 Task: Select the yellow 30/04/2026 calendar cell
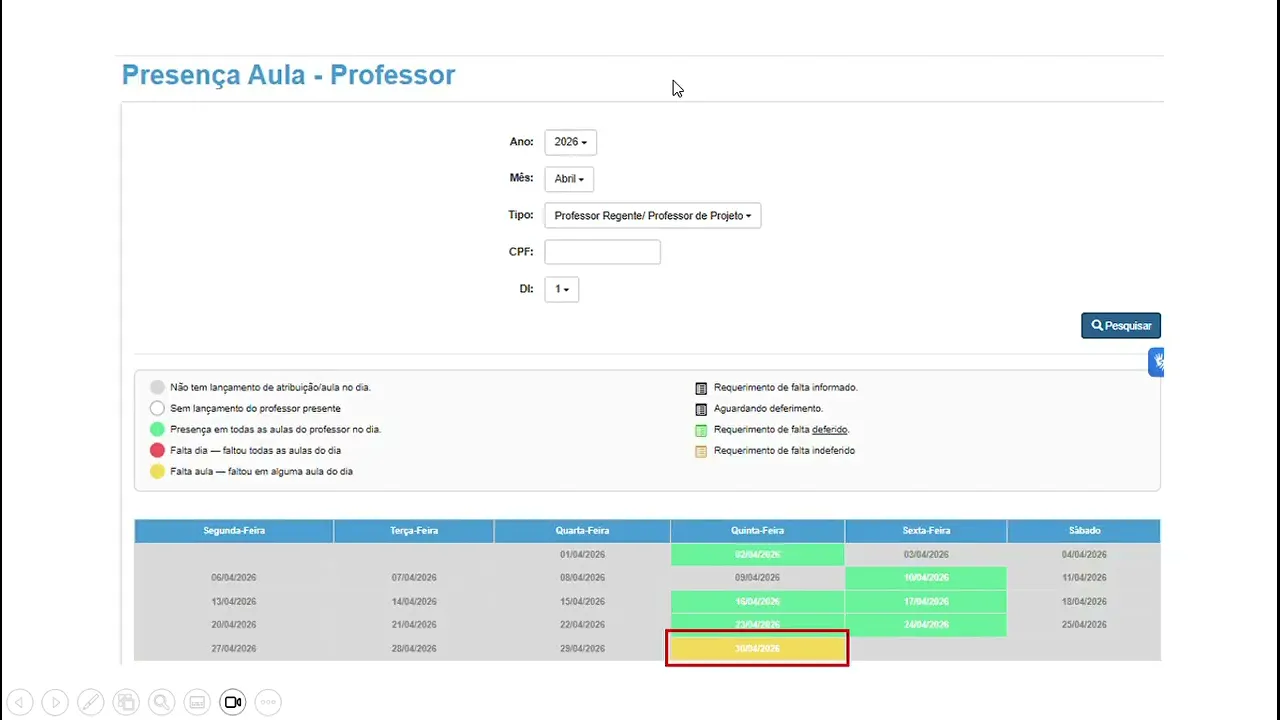757,649
